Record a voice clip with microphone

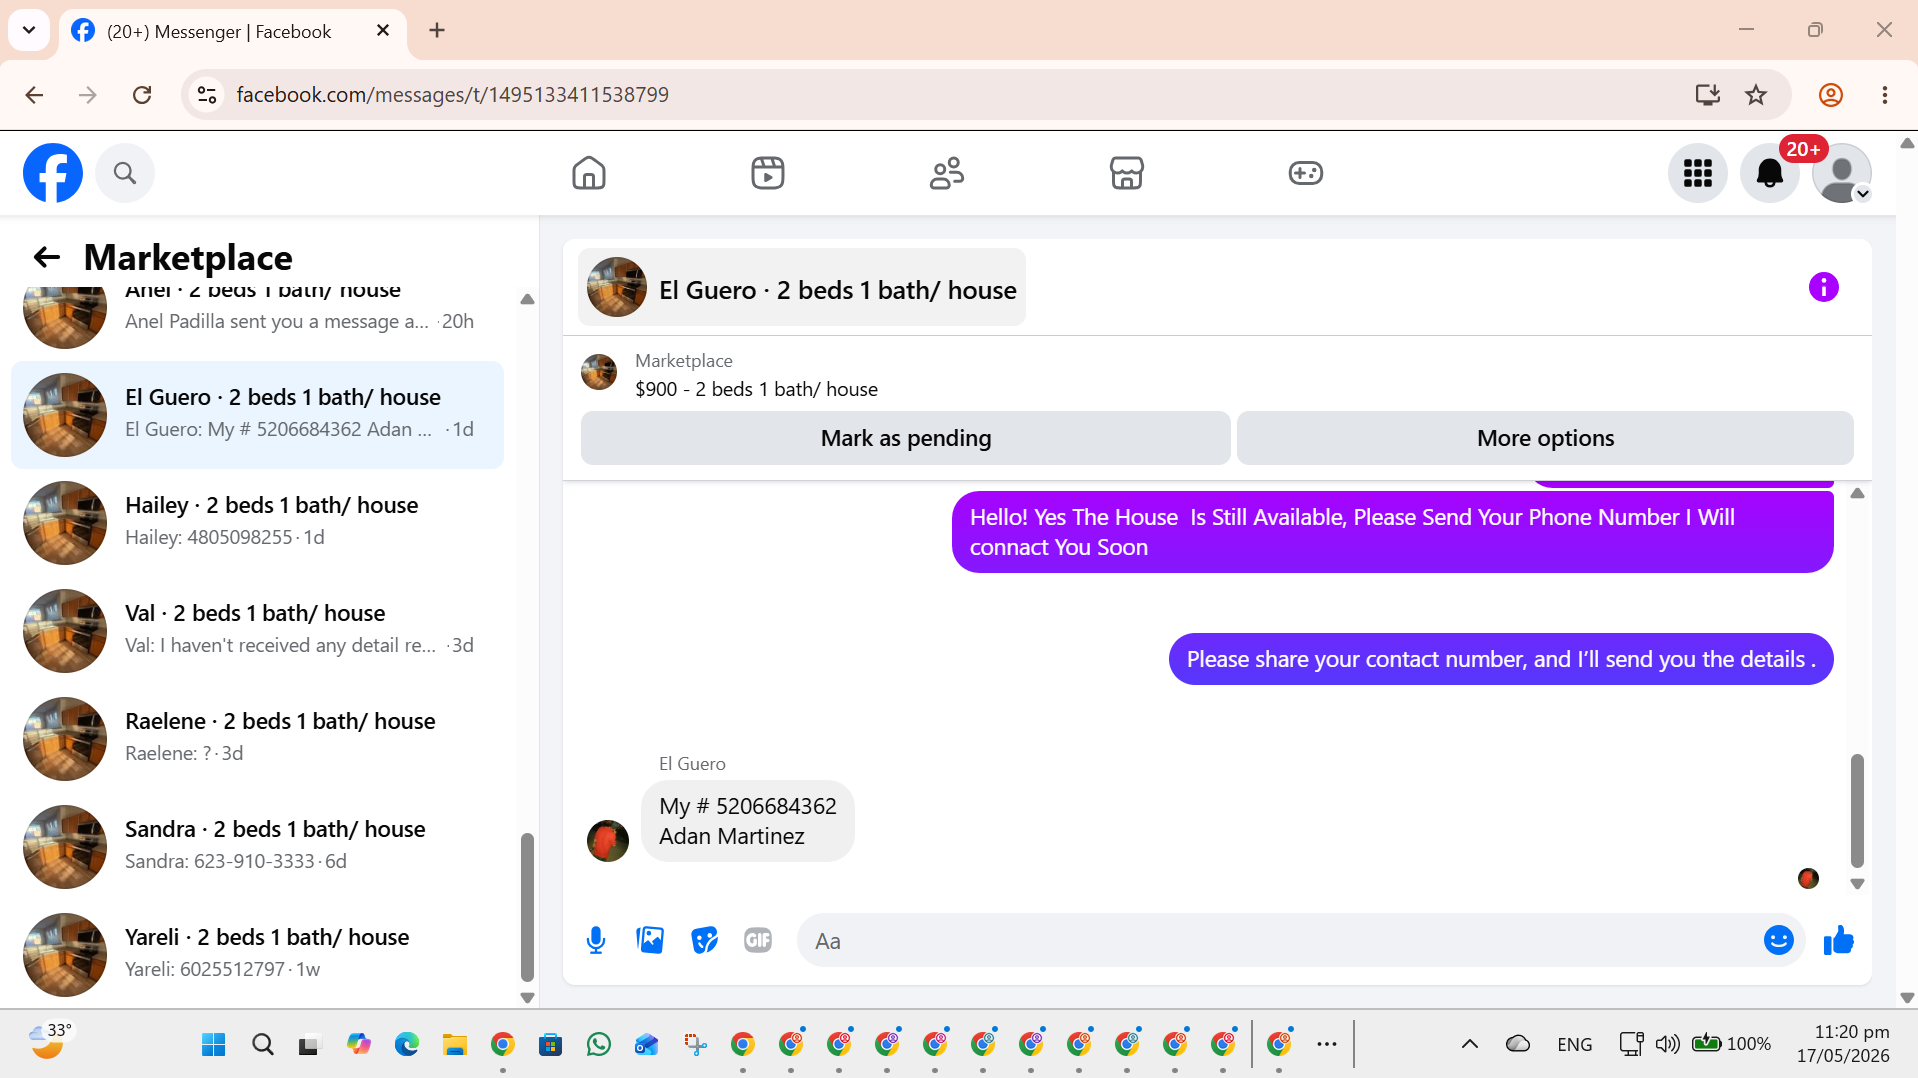click(x=596, y=940)
